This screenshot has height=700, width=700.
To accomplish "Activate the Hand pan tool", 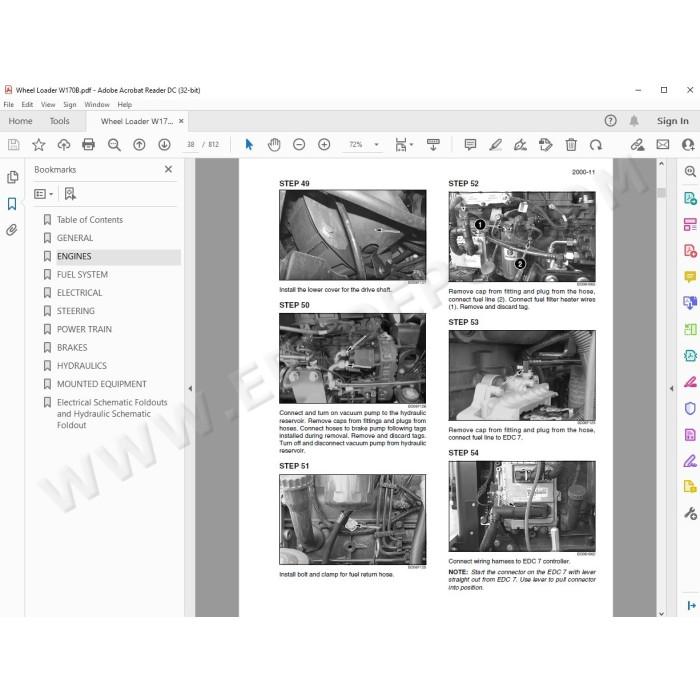I will coord(274,145).
